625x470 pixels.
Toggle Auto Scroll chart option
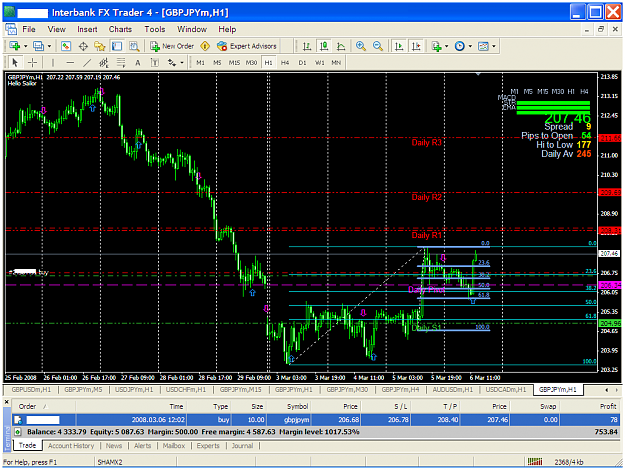(x=399, y=46)
